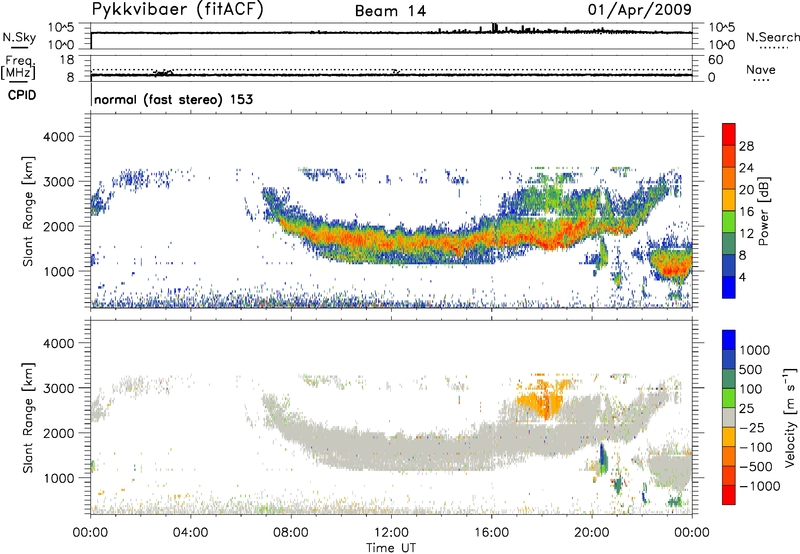Click red top segment of power colorbar

[729, 134]
